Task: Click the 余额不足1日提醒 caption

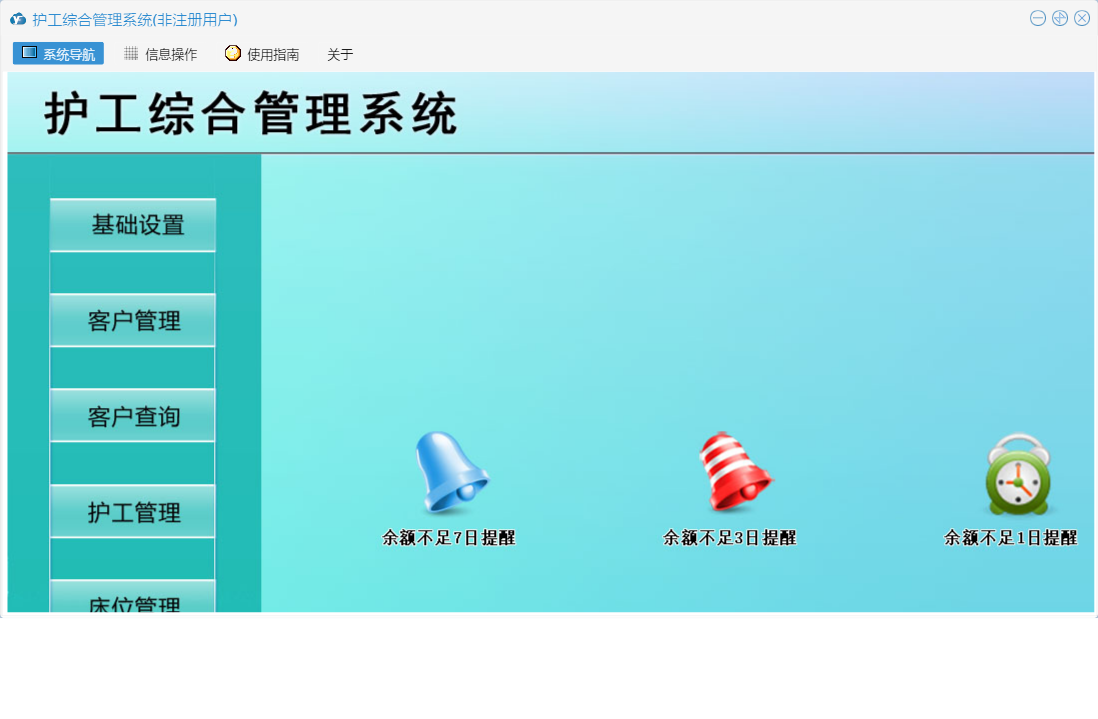Action: 1011,538
